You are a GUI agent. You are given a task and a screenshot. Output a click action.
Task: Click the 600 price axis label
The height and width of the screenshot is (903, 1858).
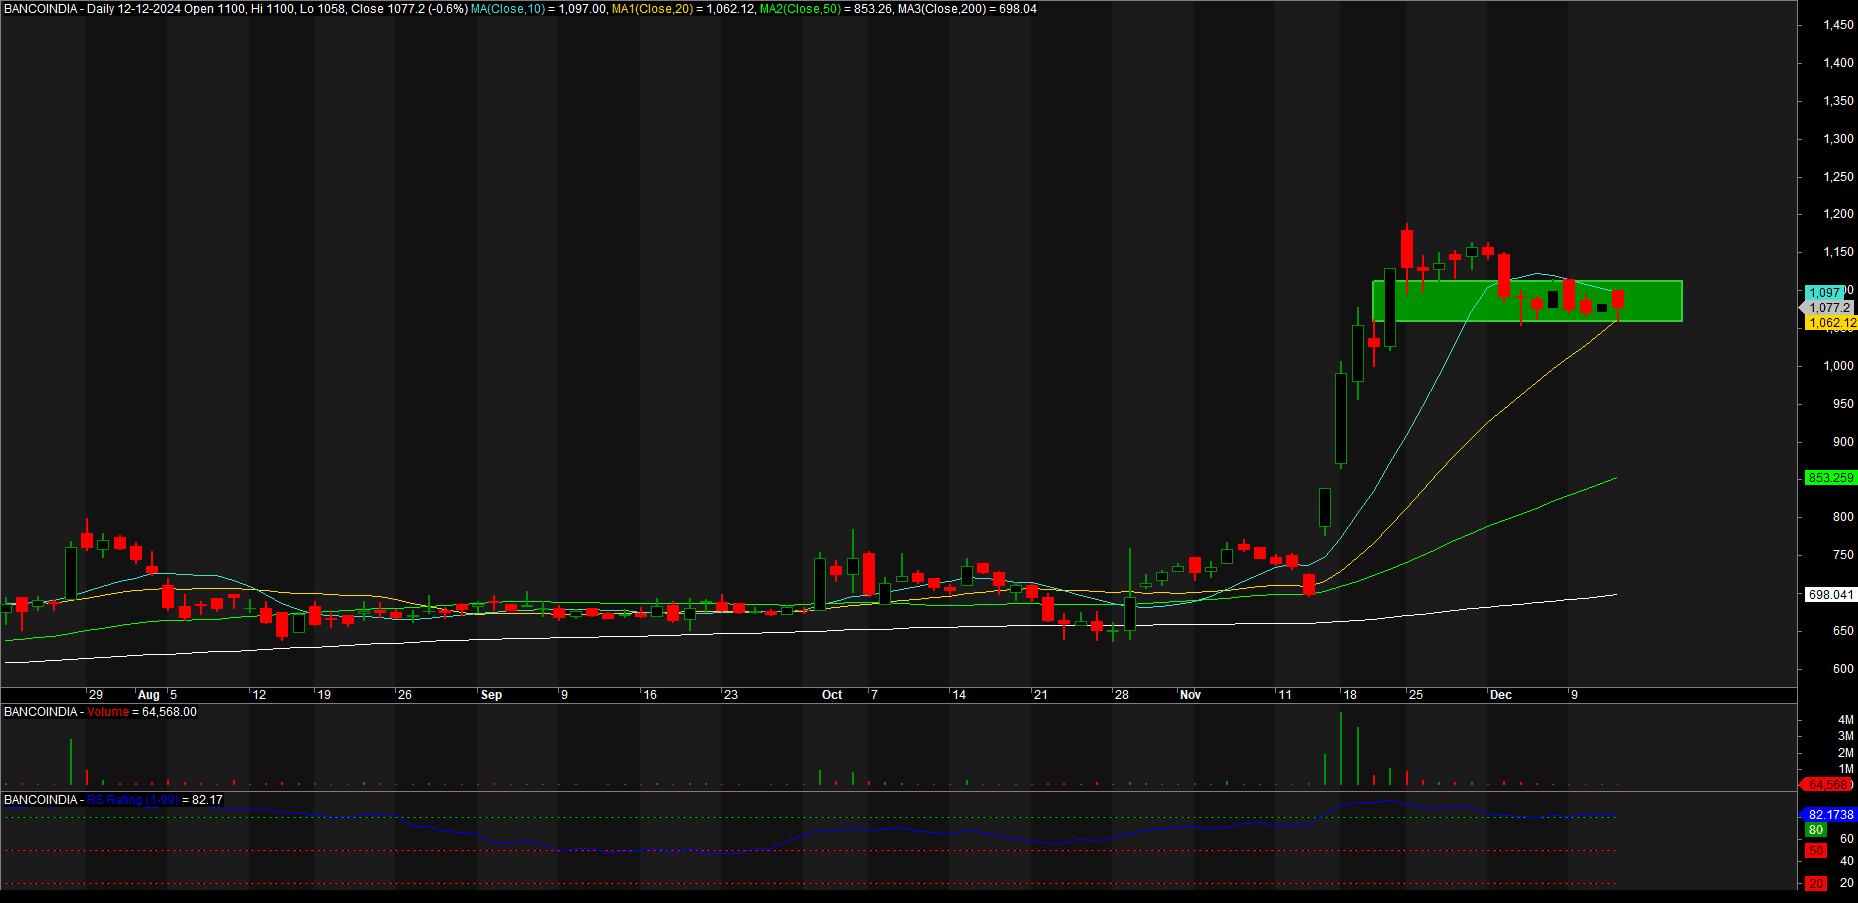pos(1842,669)
